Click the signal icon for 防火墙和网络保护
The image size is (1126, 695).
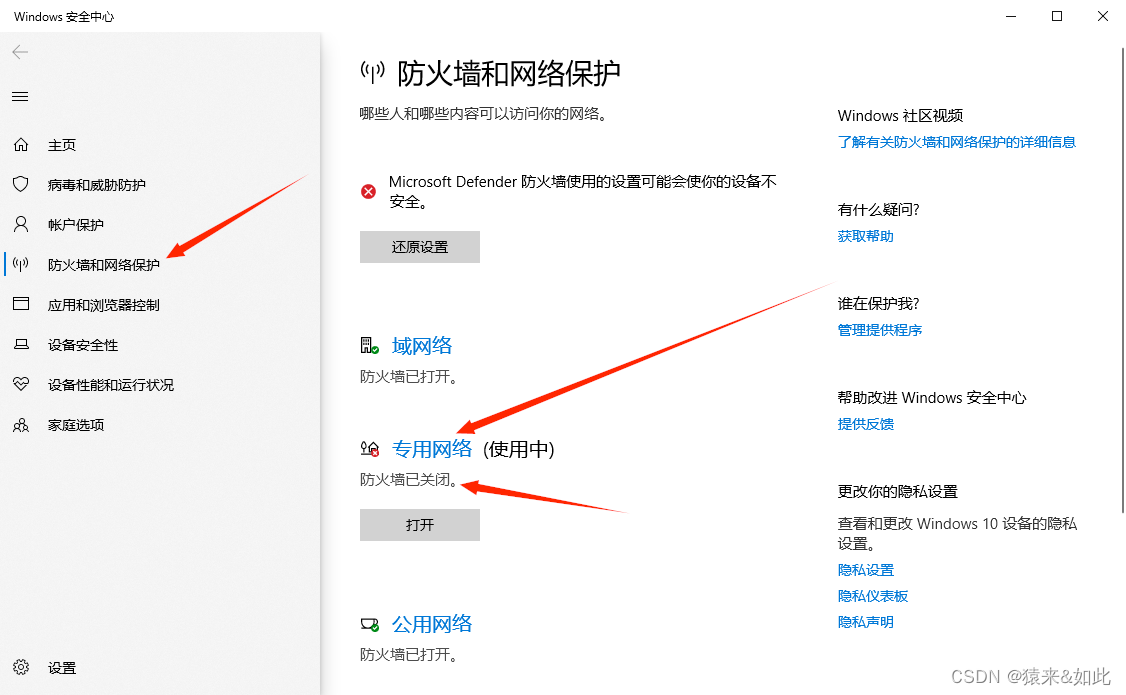[x=21, y=264]
